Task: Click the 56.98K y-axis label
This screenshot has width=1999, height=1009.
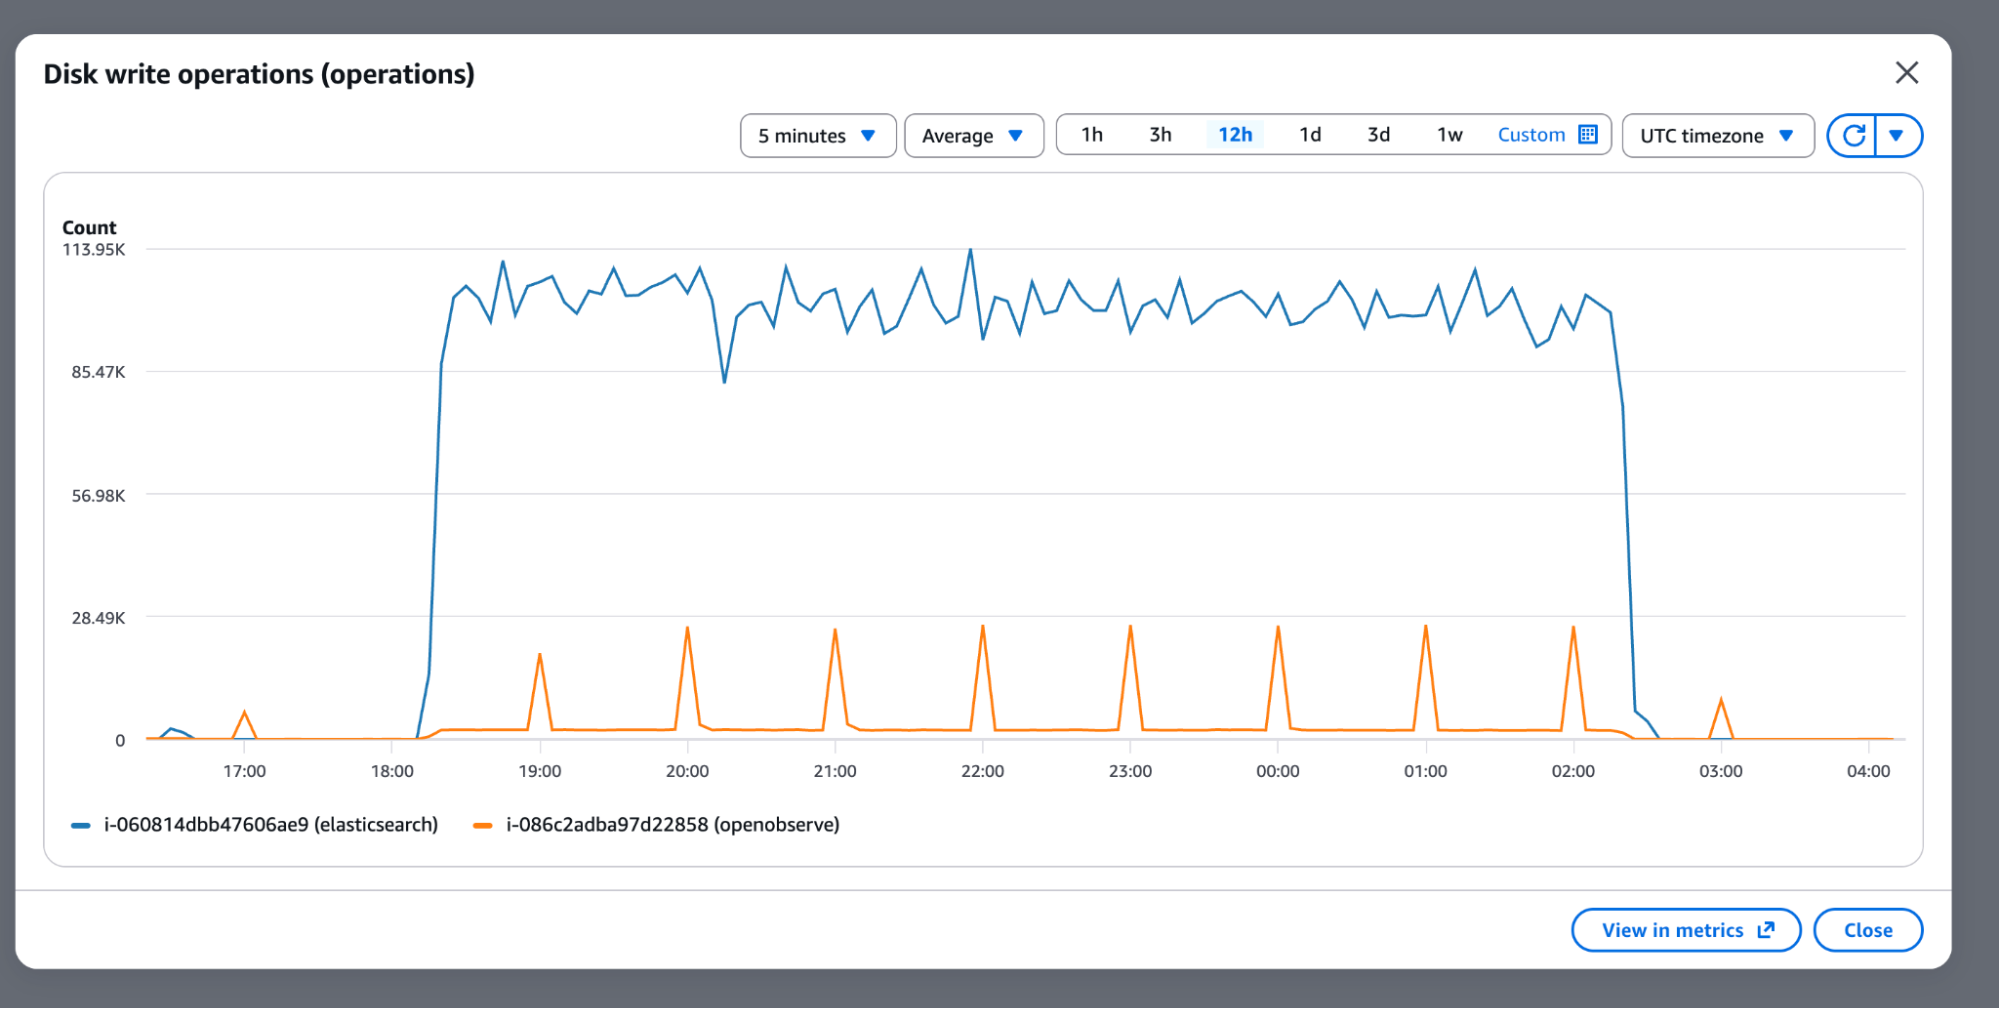Action: (x=98, y=496)
